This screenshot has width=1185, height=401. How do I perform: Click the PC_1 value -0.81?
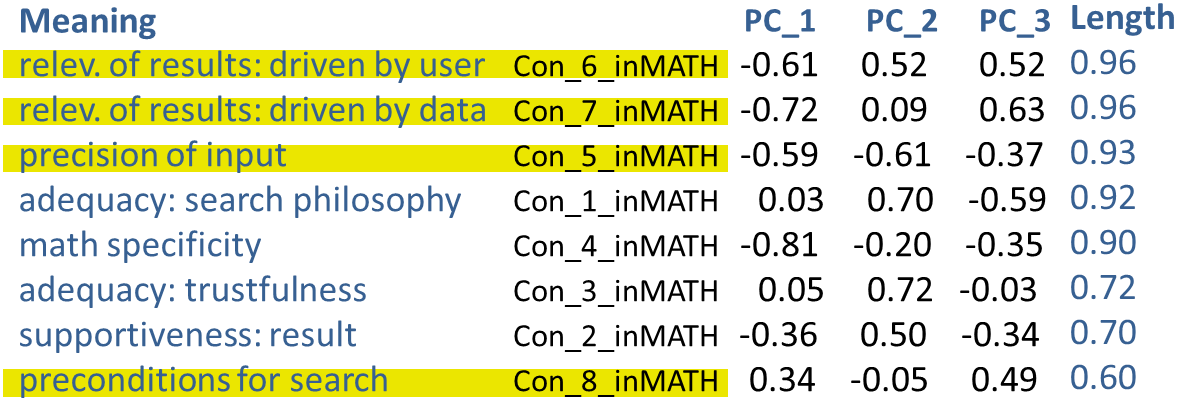[x=780, y=245]
